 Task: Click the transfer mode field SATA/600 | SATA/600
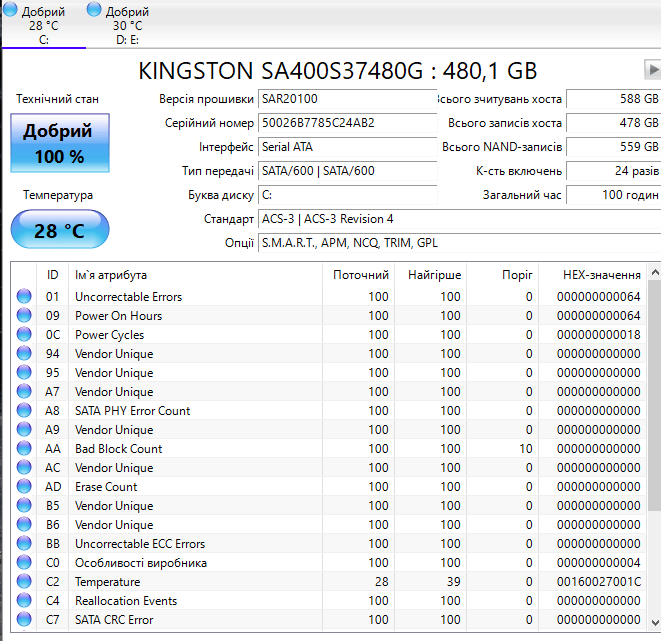tap(347, 171)
